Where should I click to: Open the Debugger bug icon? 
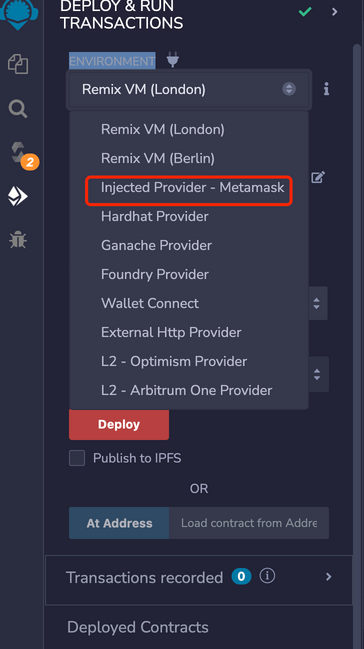click(18, 240)
